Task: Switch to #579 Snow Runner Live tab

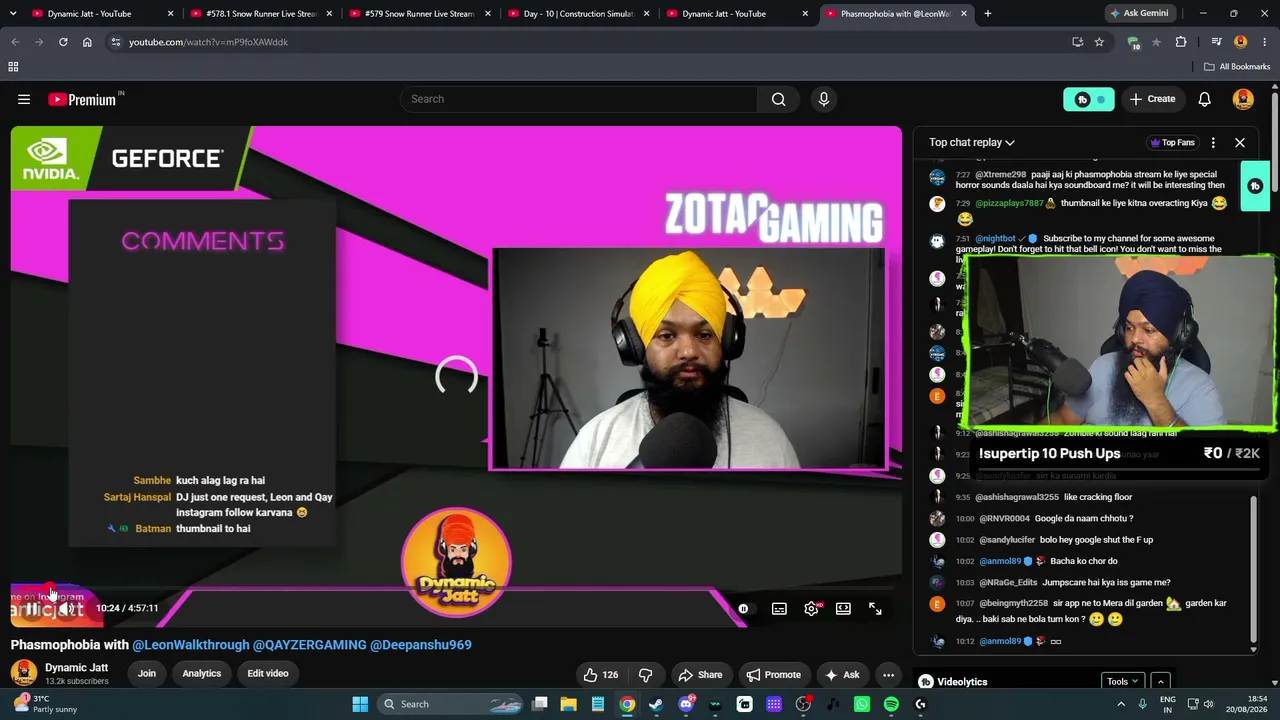Action: click(419, 14)
